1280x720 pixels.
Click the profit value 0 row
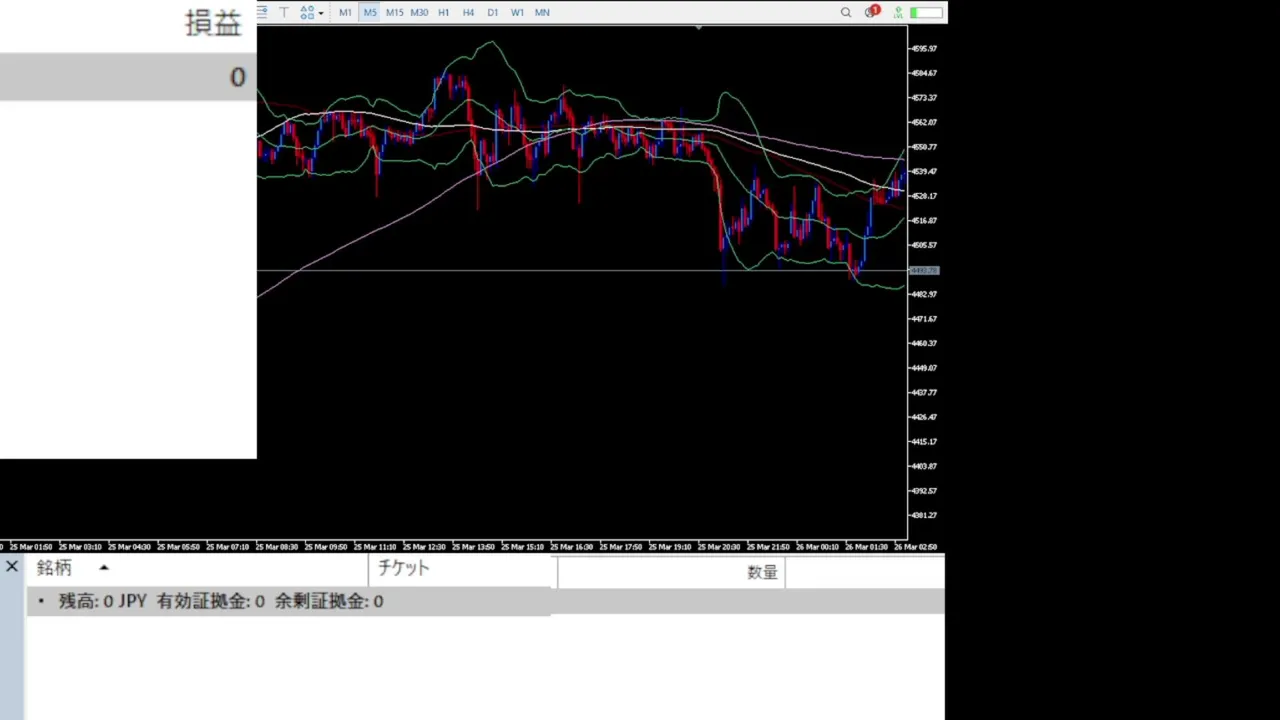pyautogui.click(x=128, y=77)
